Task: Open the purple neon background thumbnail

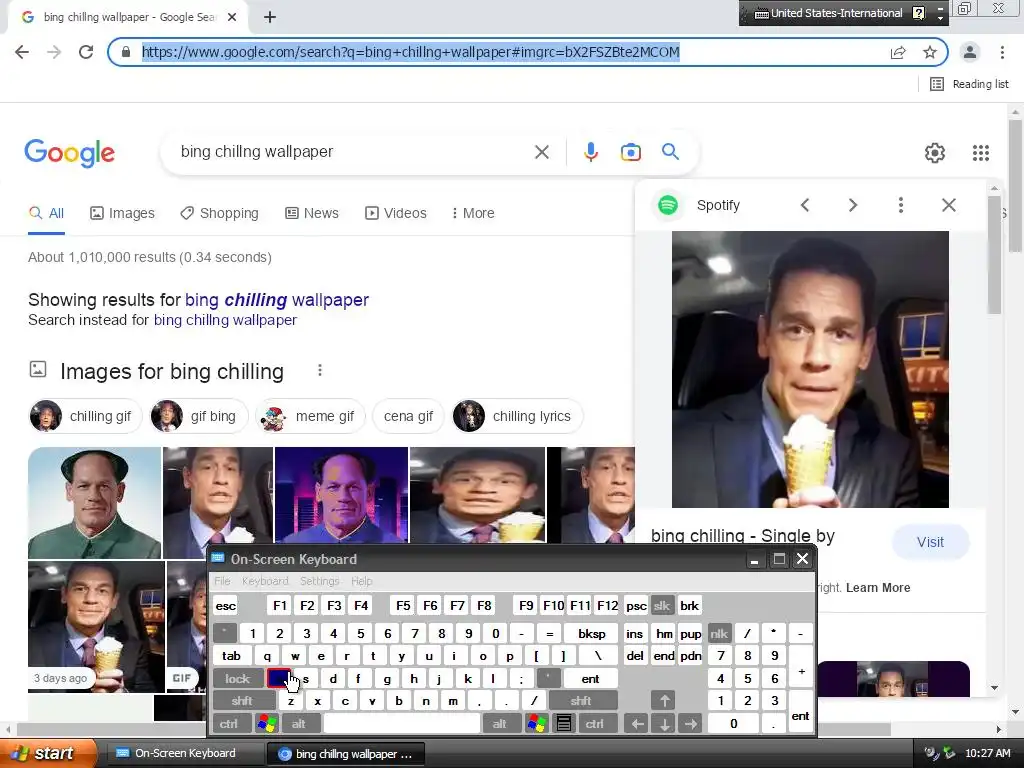Action: (341, 494)
